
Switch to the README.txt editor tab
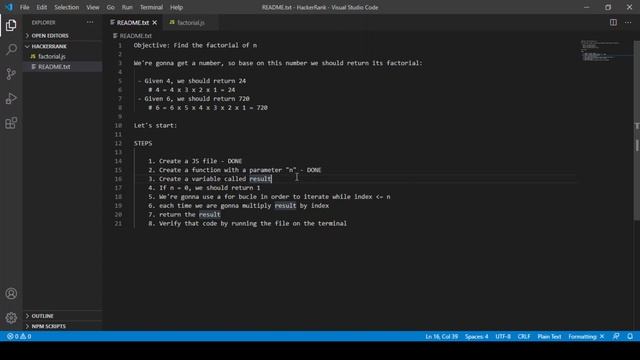[x=133, y=22]
